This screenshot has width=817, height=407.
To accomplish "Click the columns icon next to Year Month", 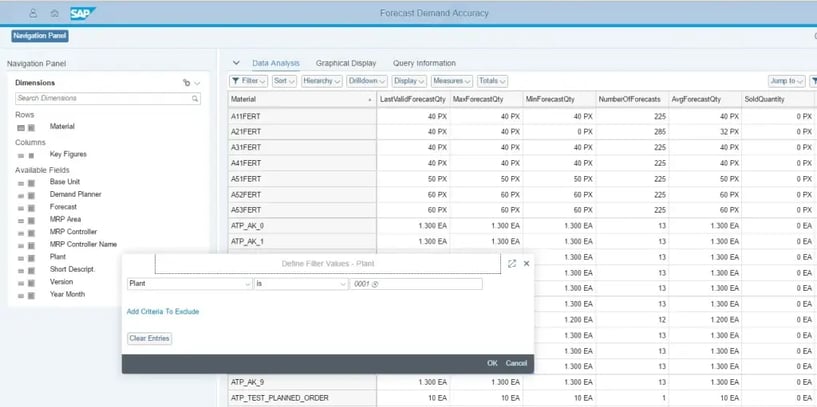I will tap(31, 295).
